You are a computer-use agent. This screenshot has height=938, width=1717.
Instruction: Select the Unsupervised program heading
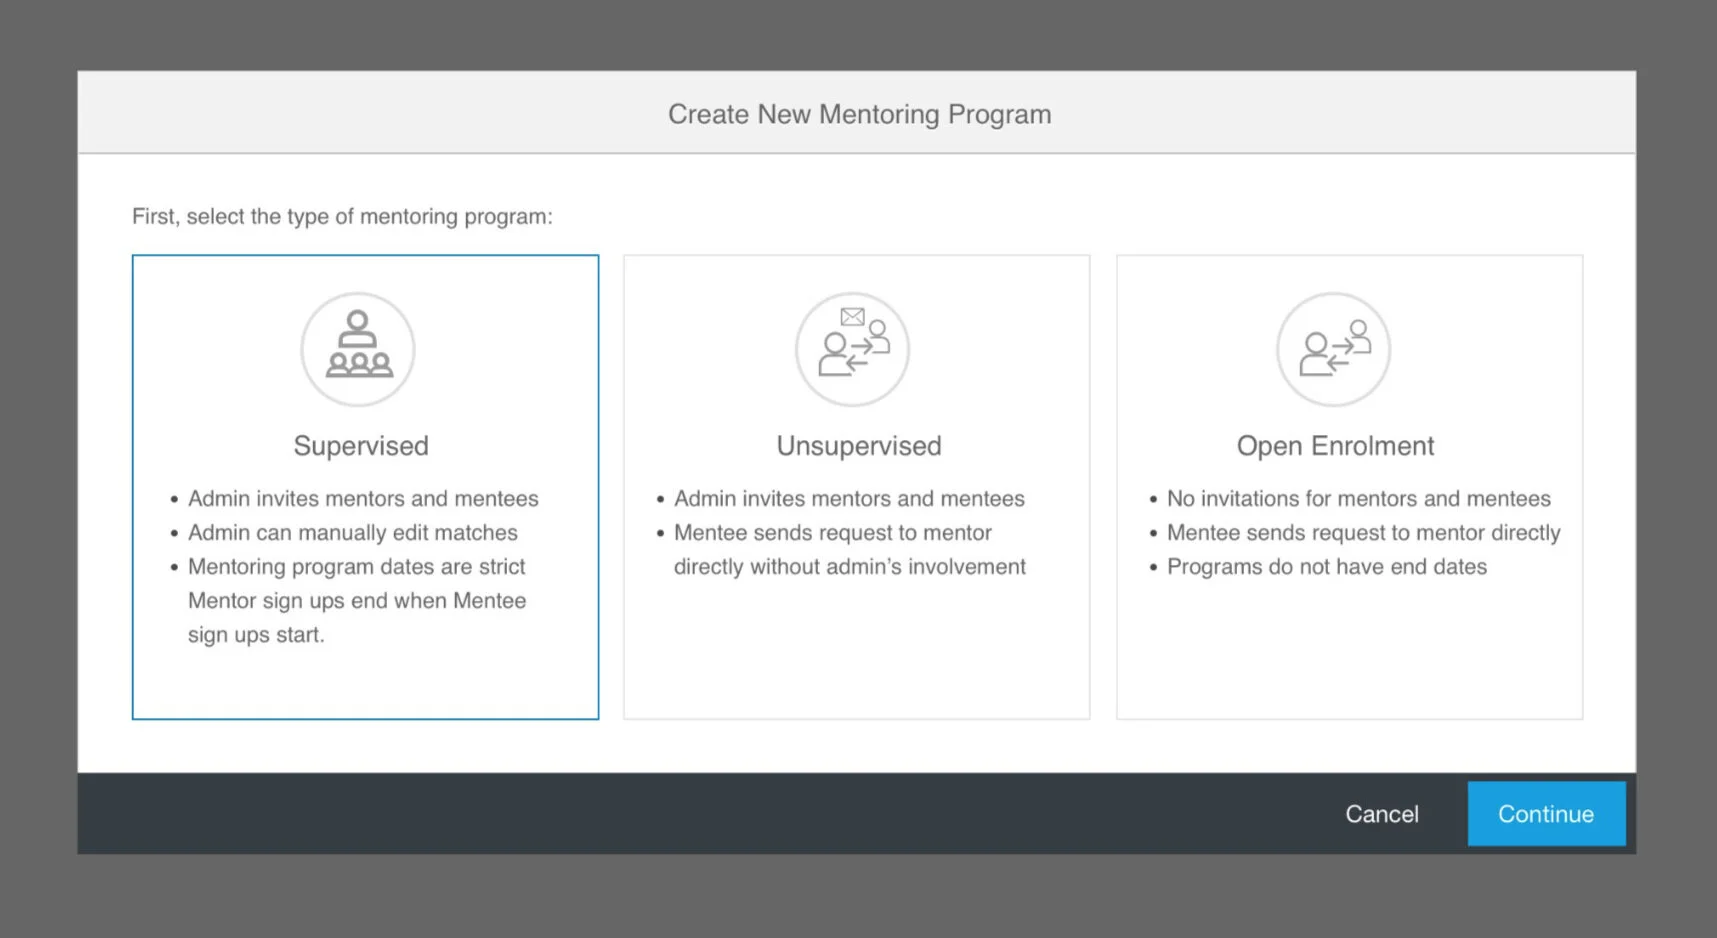pyautogui.click(x=859, y=446)
